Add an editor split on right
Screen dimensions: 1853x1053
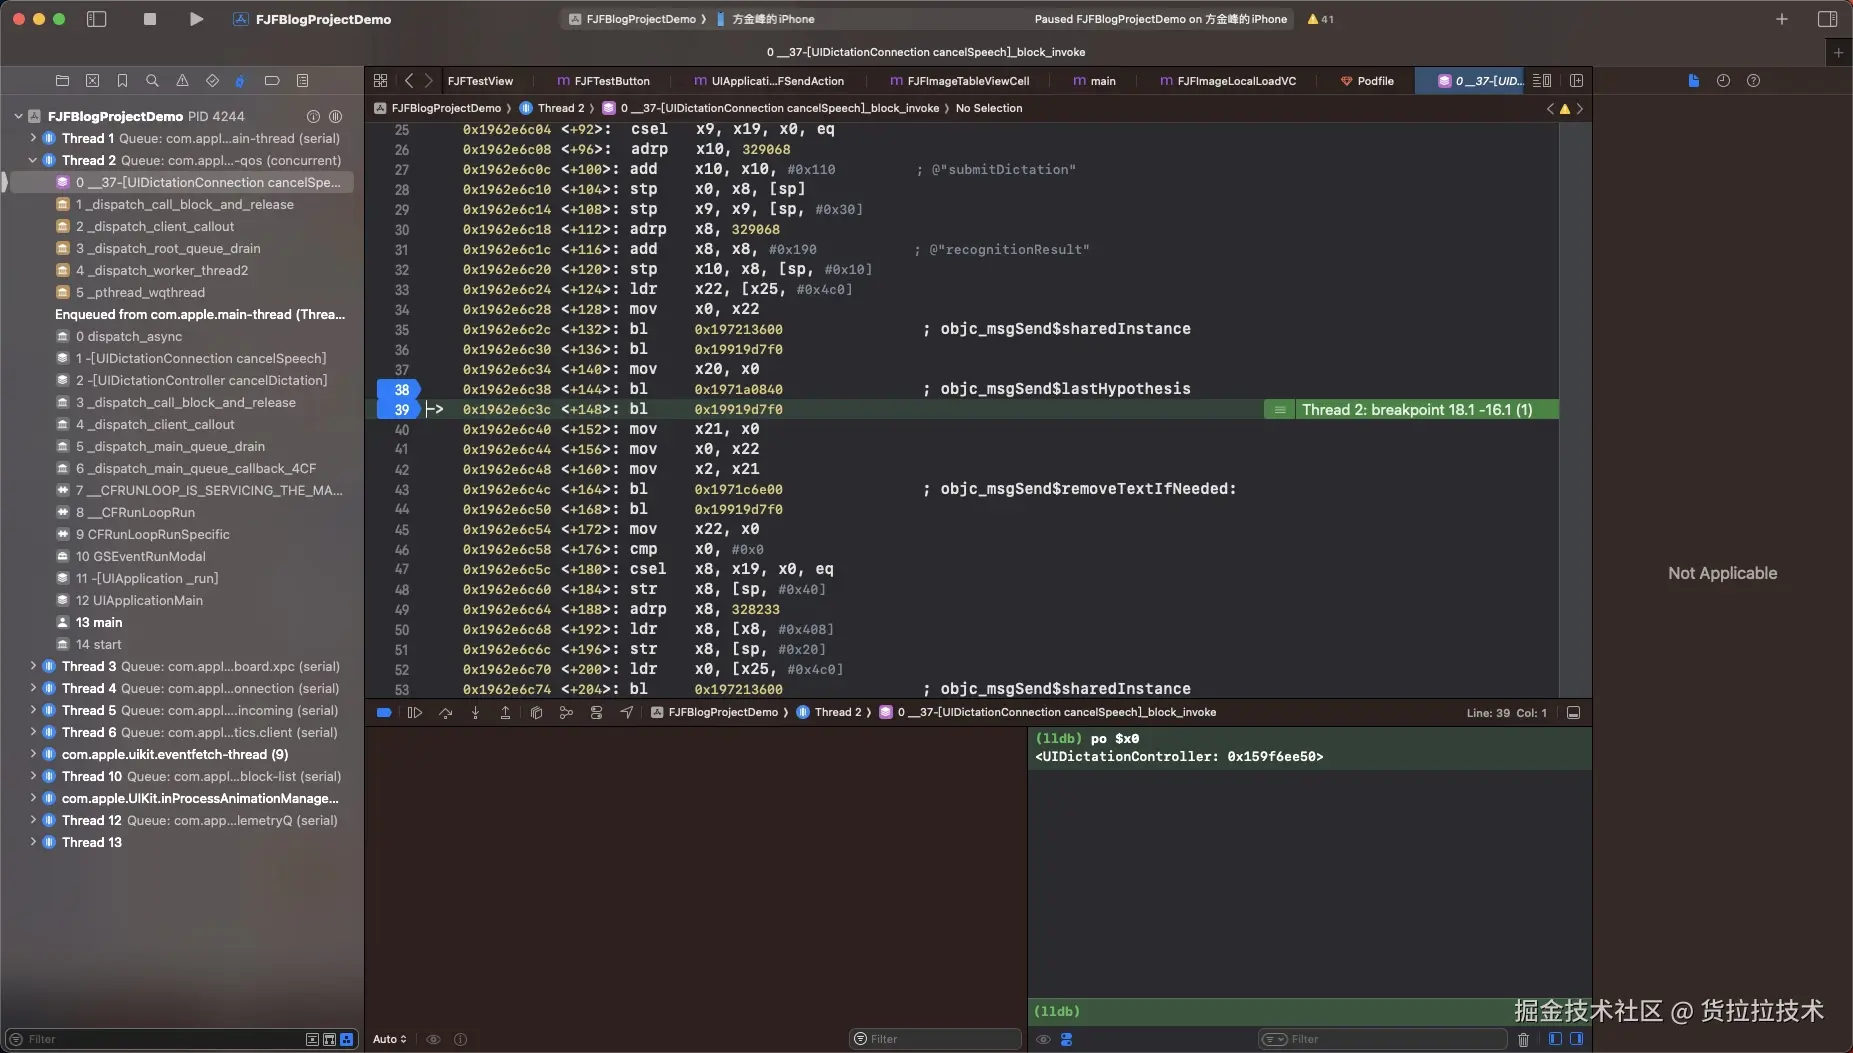tap(1577, 81)
